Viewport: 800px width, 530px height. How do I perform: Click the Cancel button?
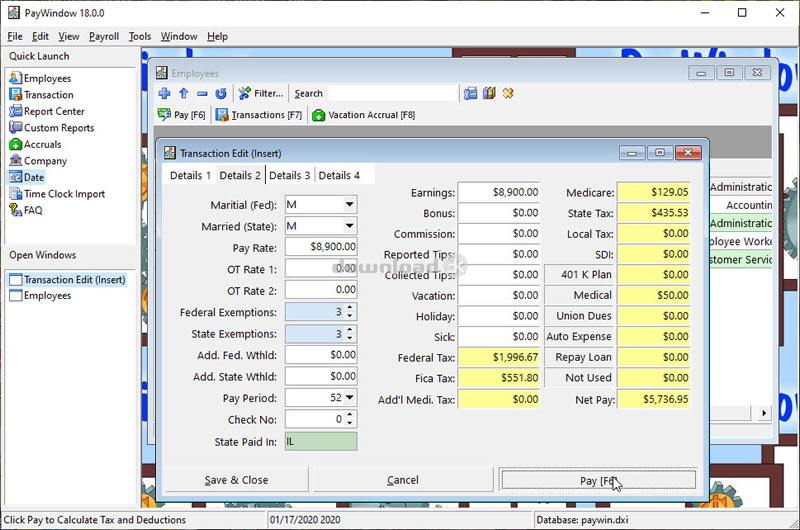pyautogui.click(x=403, y=480)
